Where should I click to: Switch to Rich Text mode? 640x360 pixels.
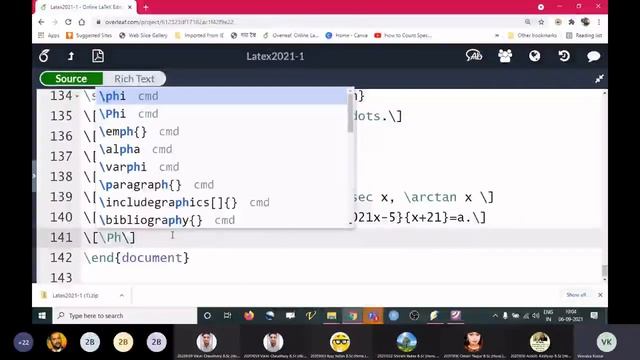tap(134, 79)
